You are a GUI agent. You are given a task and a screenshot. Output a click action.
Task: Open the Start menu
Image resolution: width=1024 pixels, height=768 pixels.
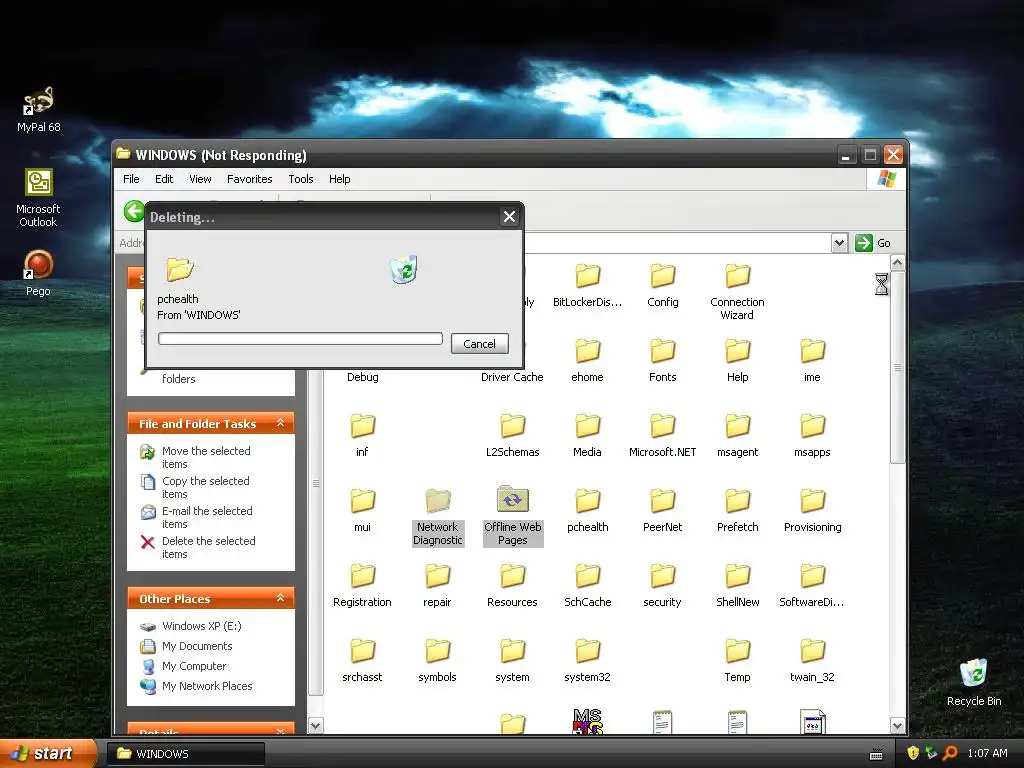click(x=47, y=753)
